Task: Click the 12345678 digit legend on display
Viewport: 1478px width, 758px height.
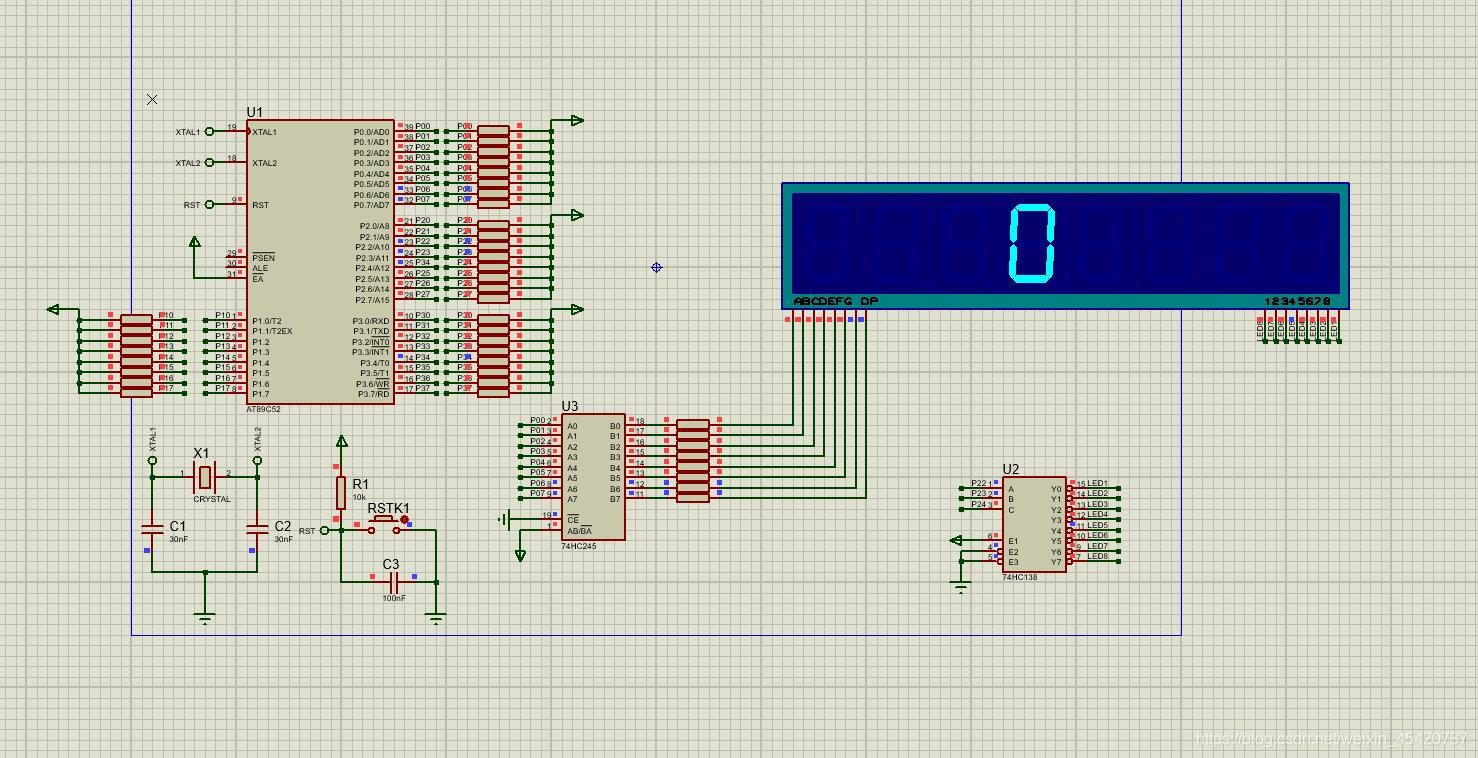Action: click(1298, 301)
